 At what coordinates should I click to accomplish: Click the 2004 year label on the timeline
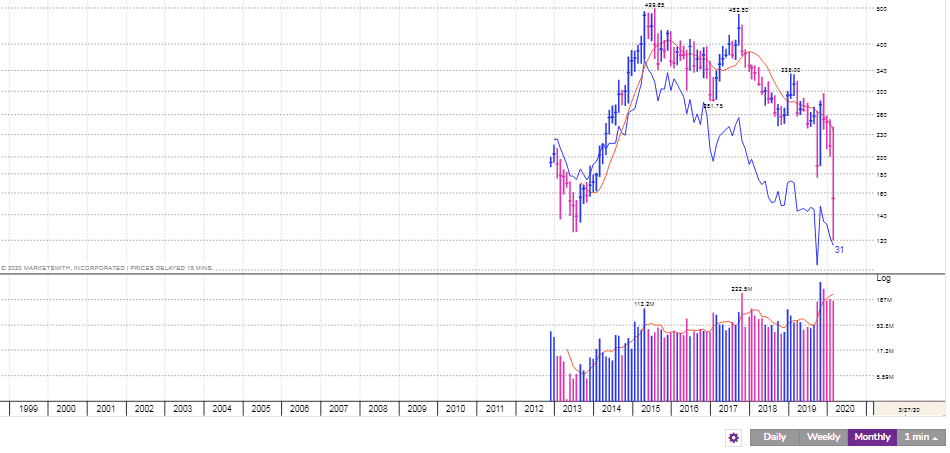tap(222, 409)
